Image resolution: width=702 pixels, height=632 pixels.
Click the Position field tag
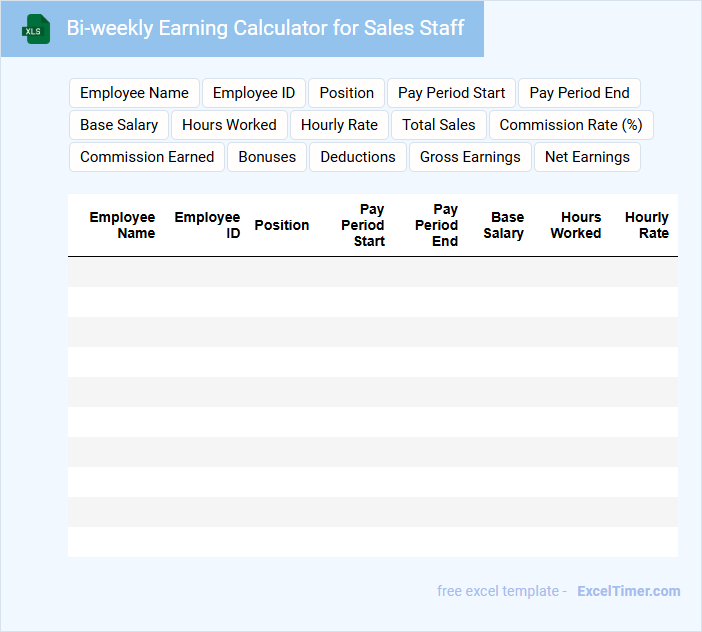[346, 93]
